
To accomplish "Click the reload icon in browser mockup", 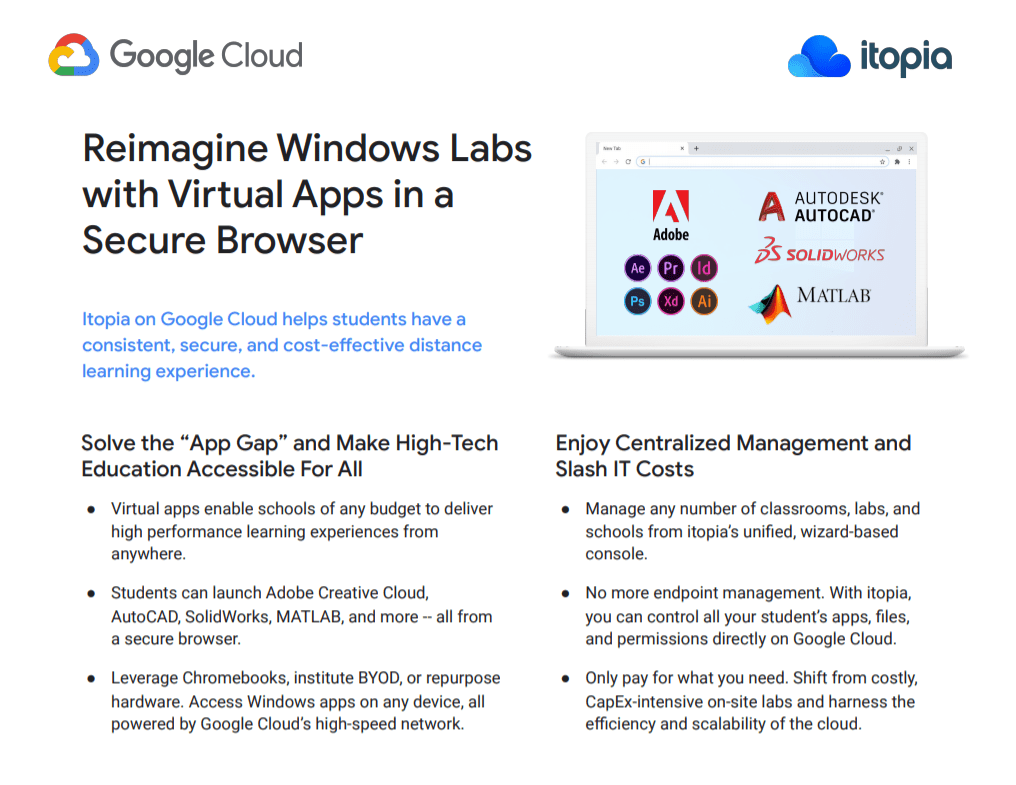I will tap(628, 161).
